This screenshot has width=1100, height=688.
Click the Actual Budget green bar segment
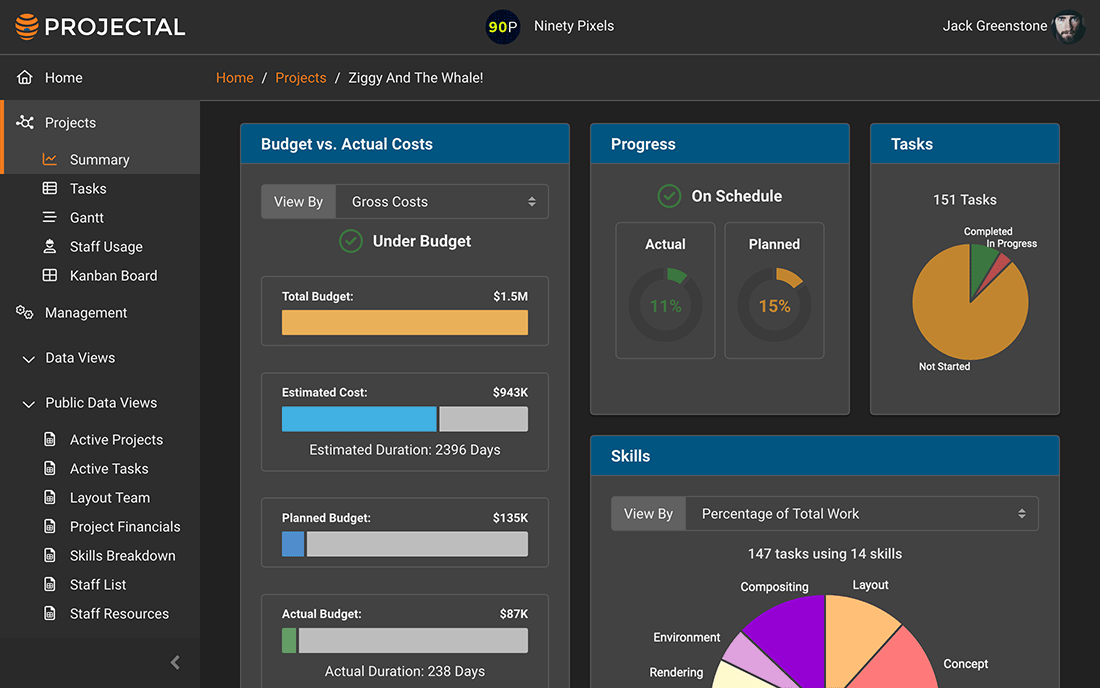coord(289,640)
